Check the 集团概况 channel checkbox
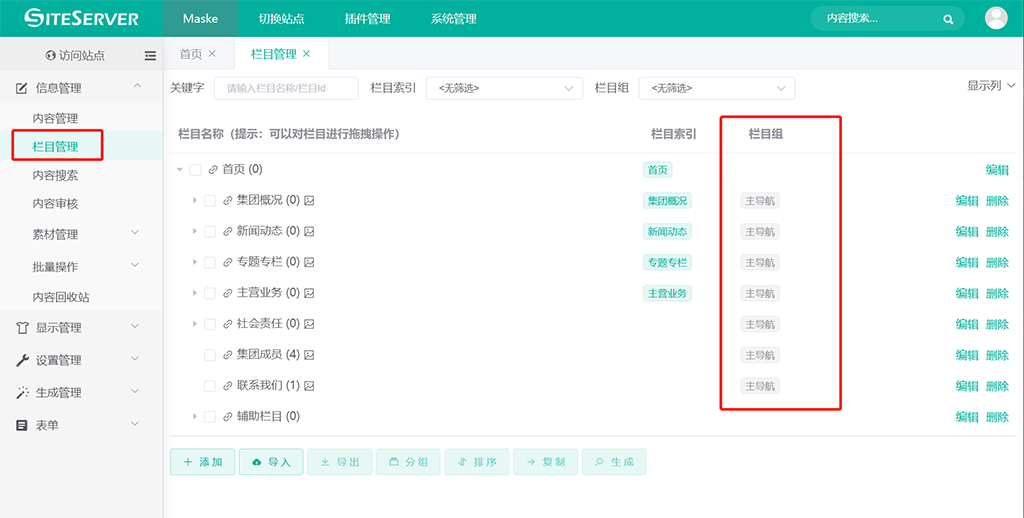The width and height of the screenshot is (1024, 518). click(210, 201)
